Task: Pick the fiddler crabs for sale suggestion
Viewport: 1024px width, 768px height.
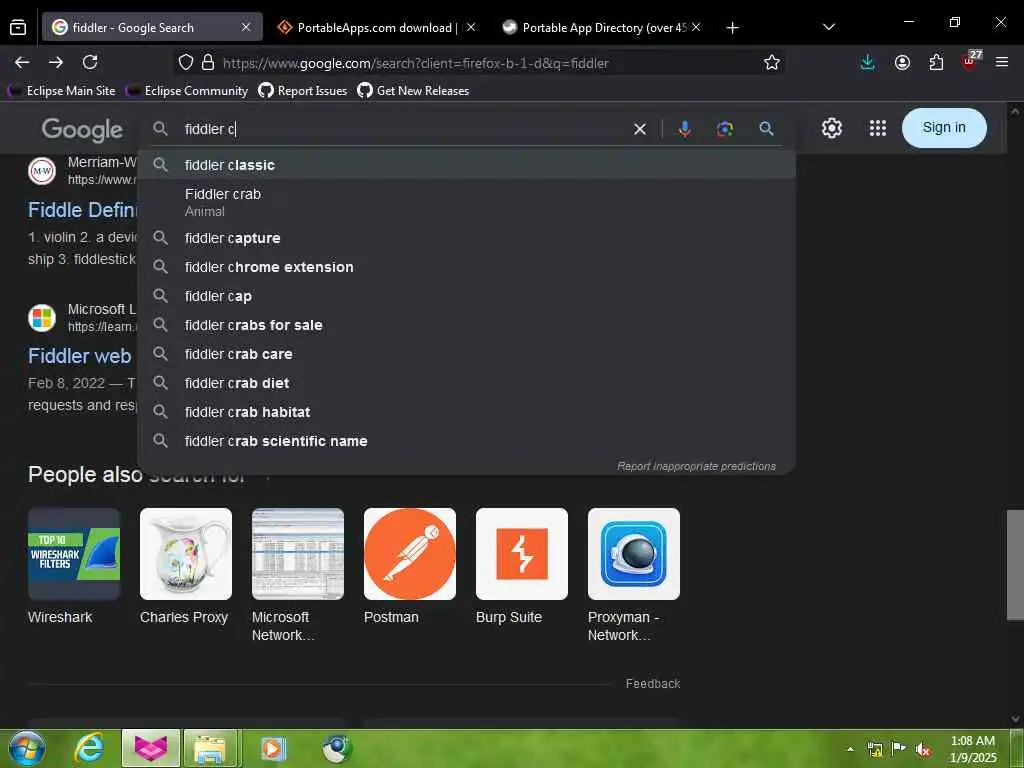Action: pyautogui.click(x=466, y=325)
